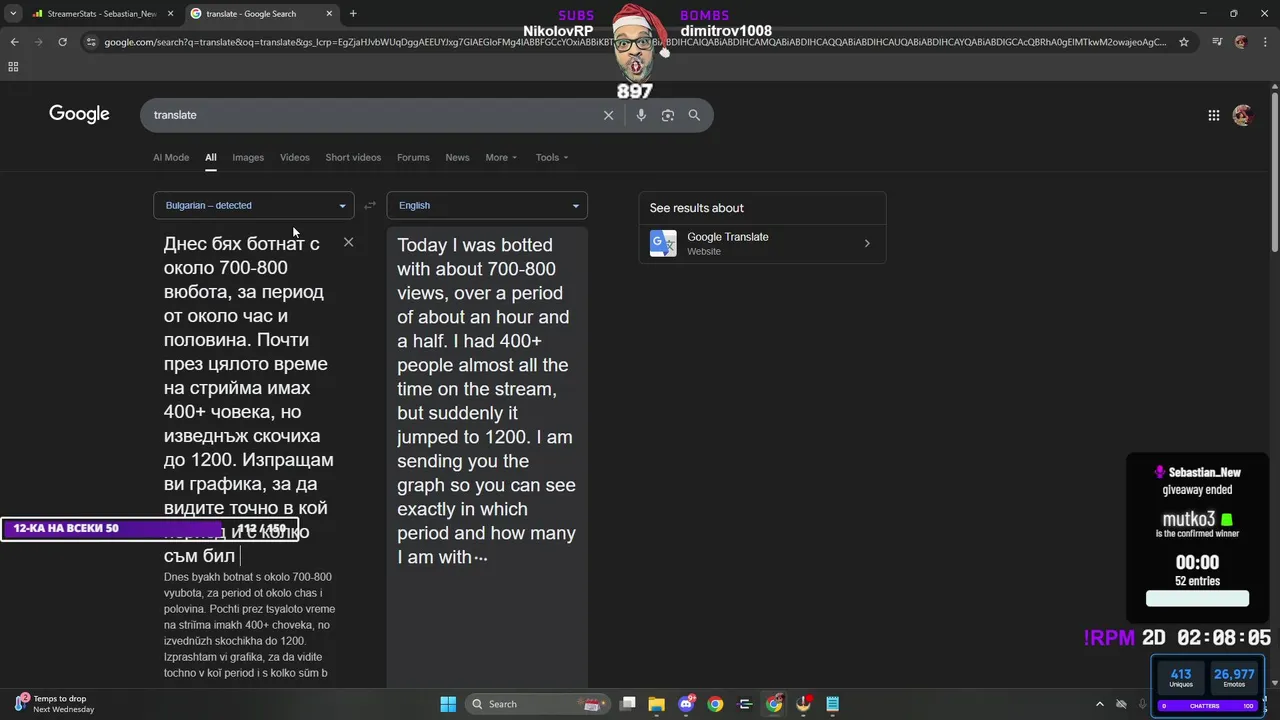The height and width of the screenshot is (720, 1280).
Task: Open the first Chrome icon on taskbar
Action: point(715,704)
